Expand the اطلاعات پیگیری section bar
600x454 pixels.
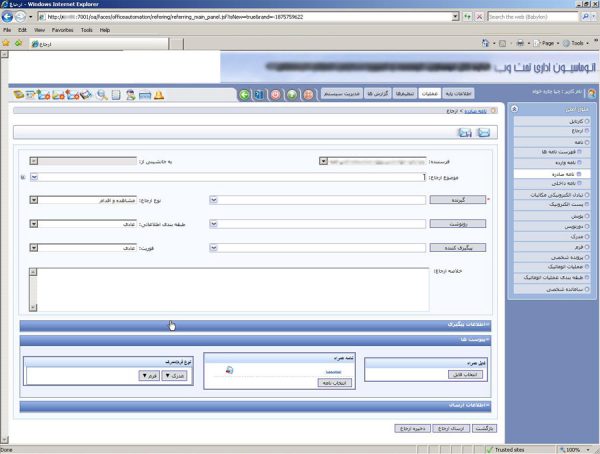click(255, 326)
